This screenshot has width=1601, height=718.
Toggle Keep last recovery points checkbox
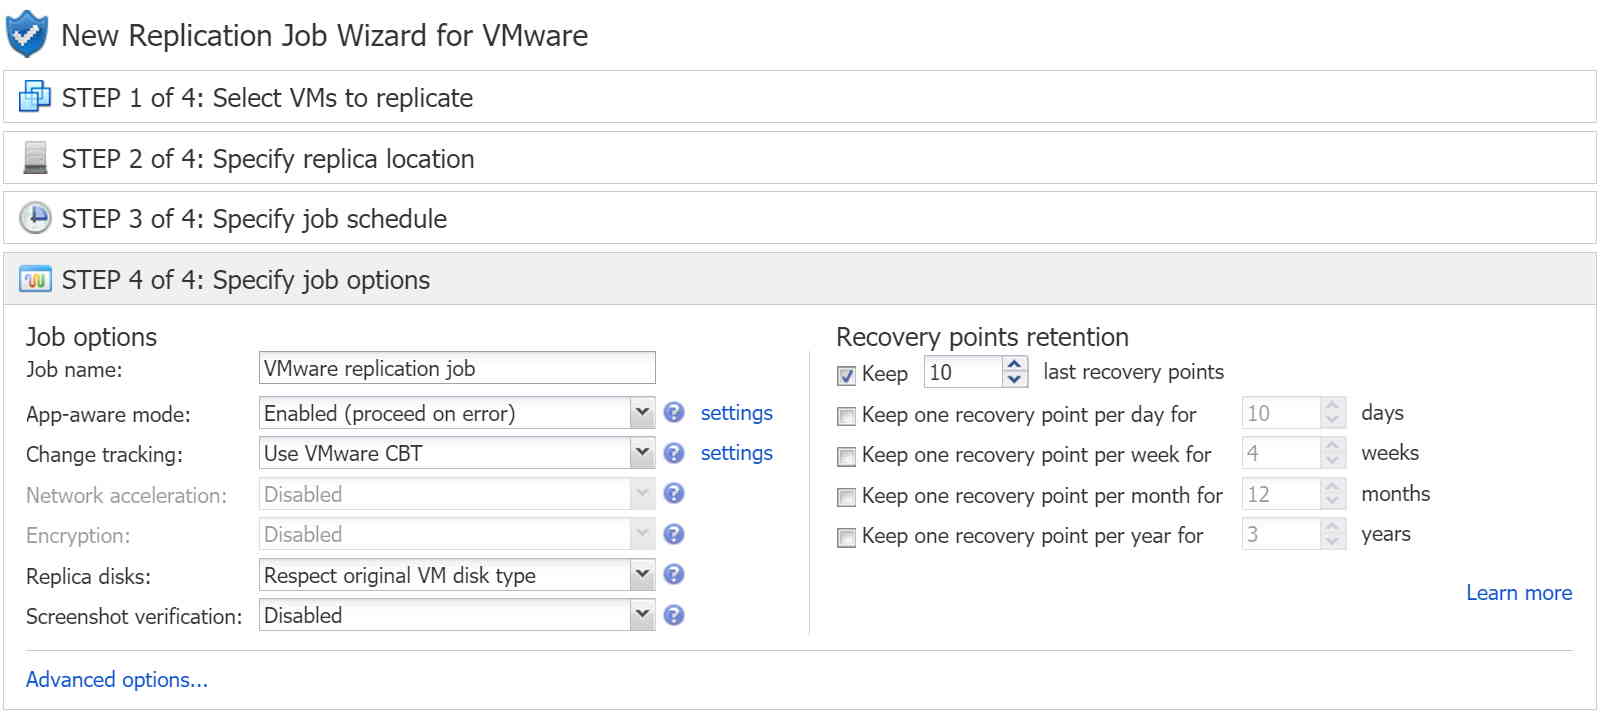coord(846,375)
